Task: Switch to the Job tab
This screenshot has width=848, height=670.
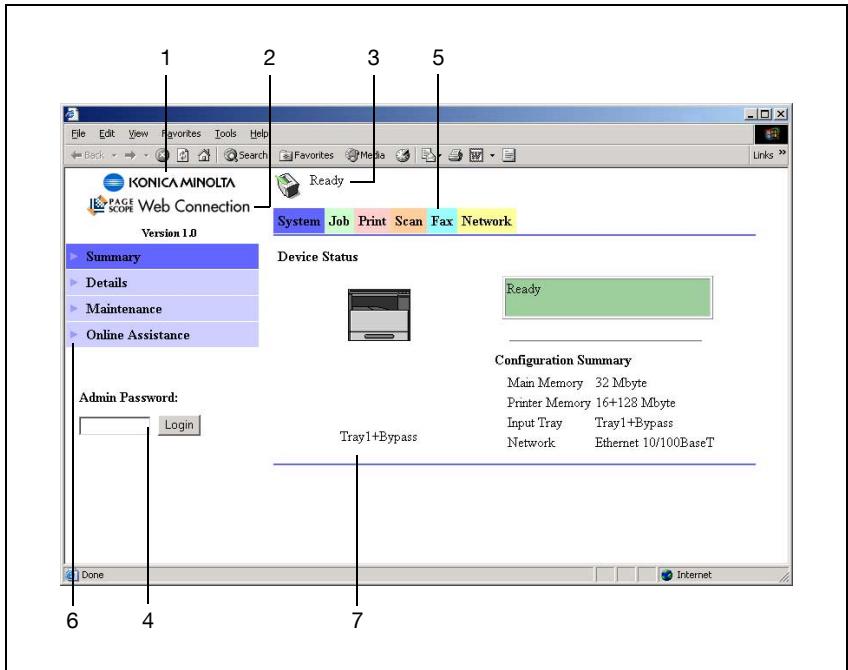Action: 339,221
